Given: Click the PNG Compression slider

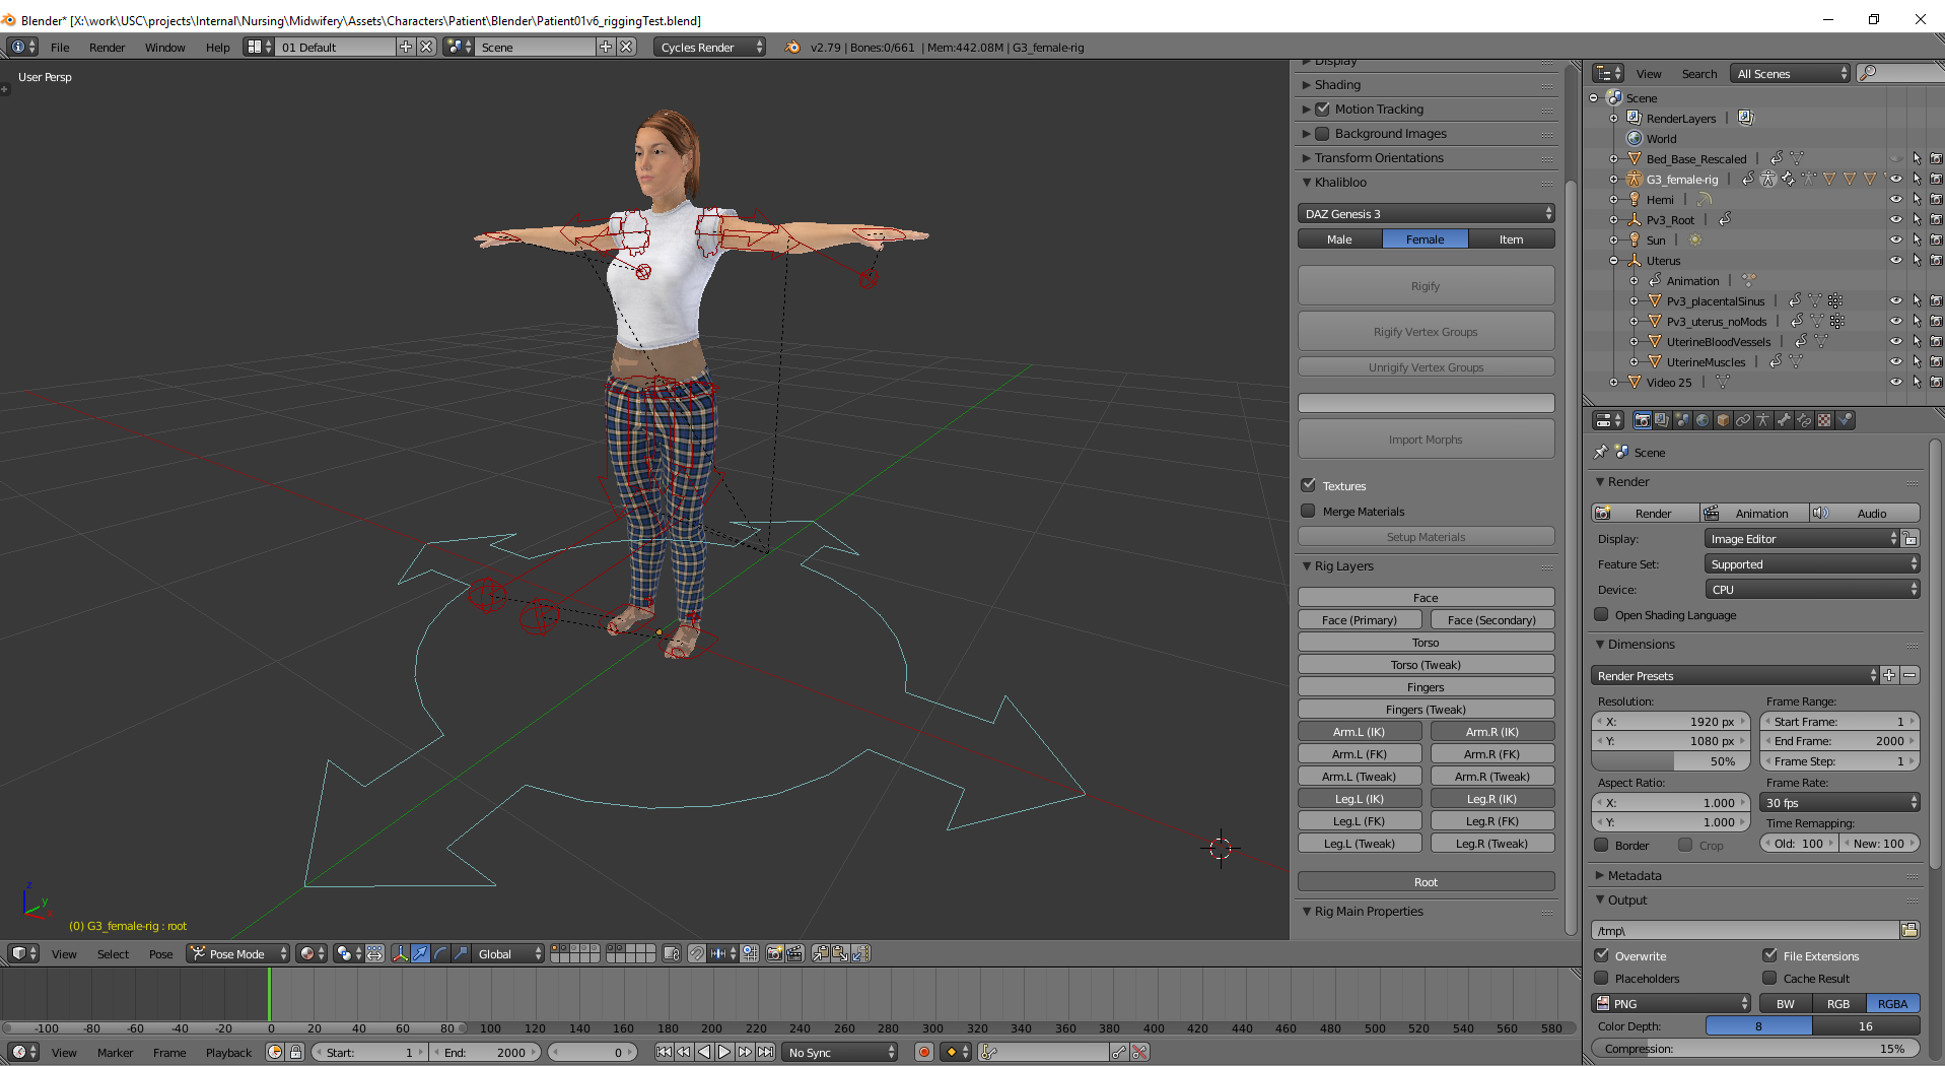Looking at the screenshot, I should pyautogui.click(x=1755, y=1049).
